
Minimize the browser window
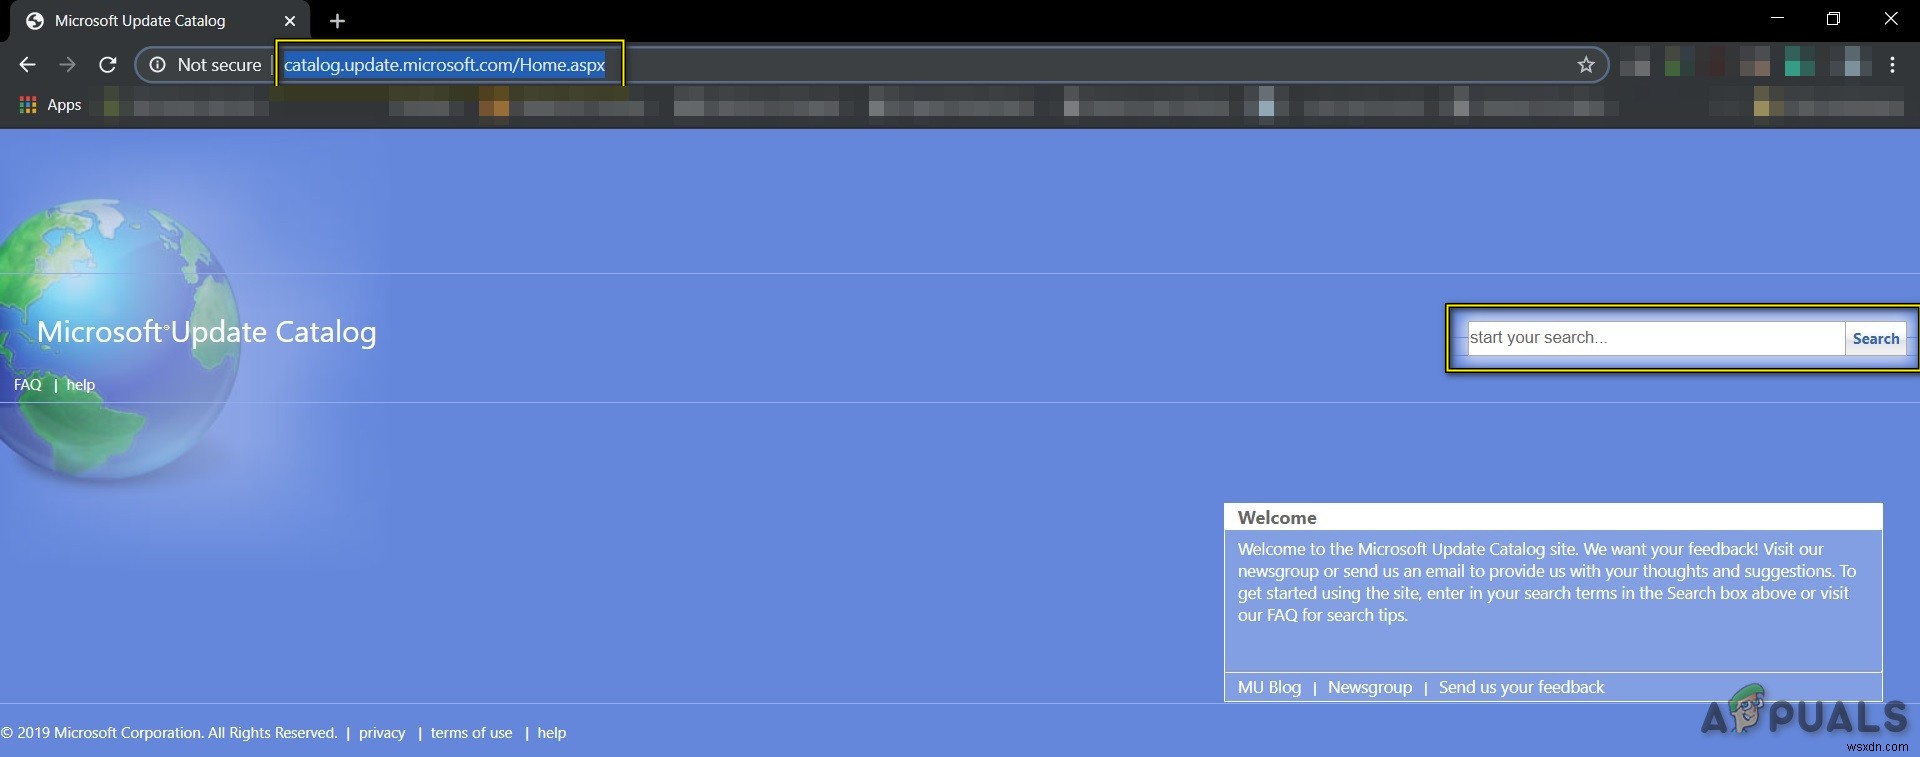(1777, 19)
